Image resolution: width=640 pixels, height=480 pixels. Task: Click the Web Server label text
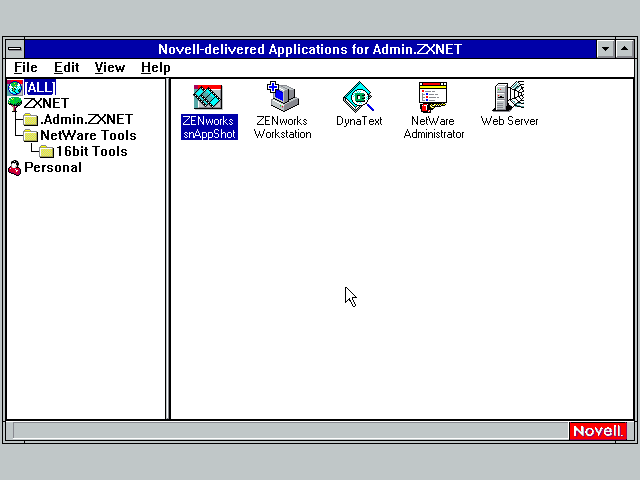coord(509,121)
